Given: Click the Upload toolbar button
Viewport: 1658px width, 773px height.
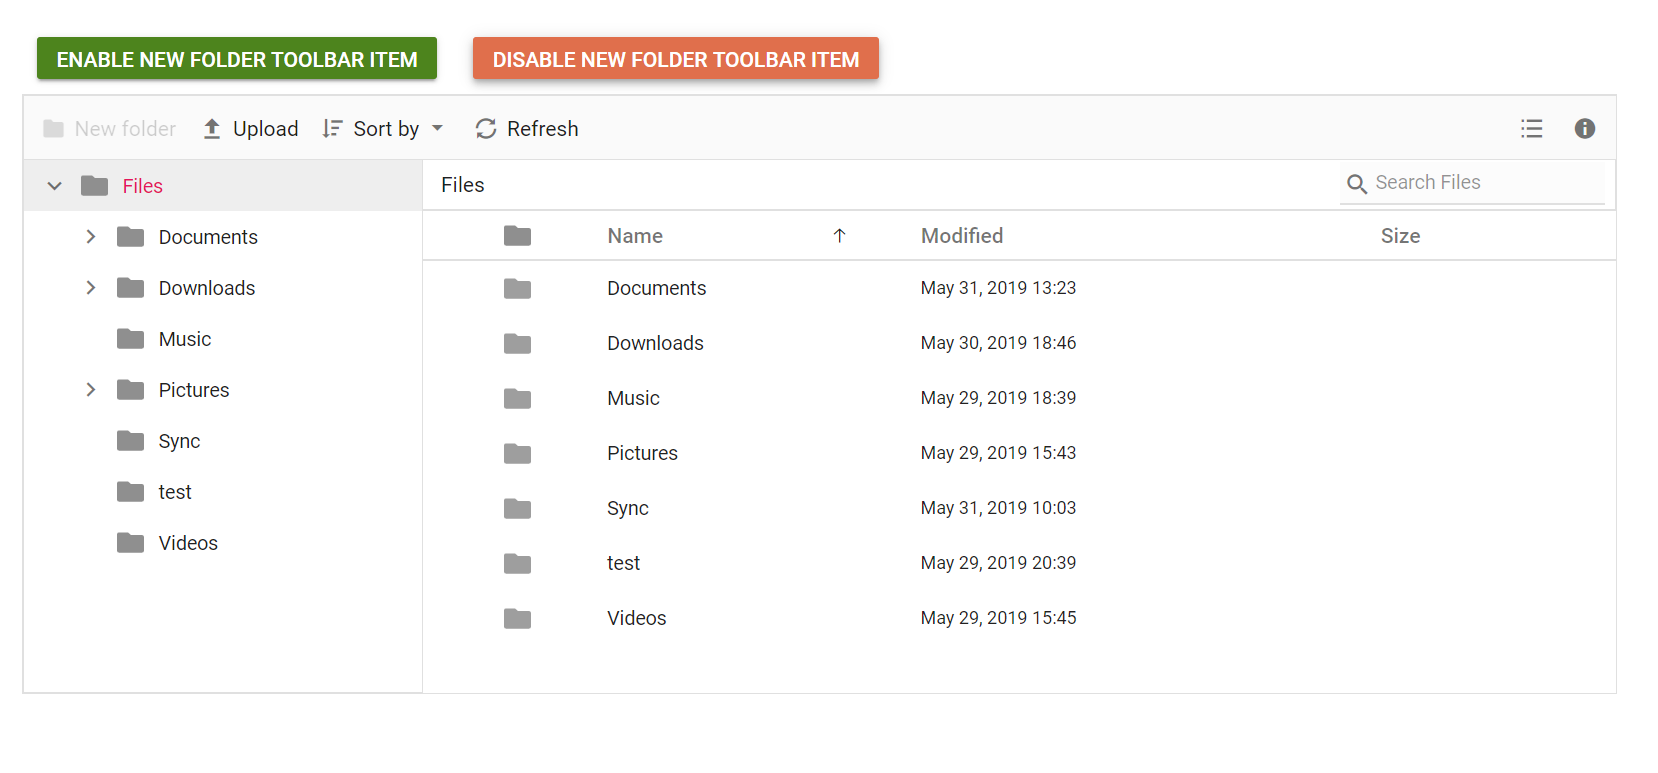Looking at the screenshot, I should pos(251,129).
